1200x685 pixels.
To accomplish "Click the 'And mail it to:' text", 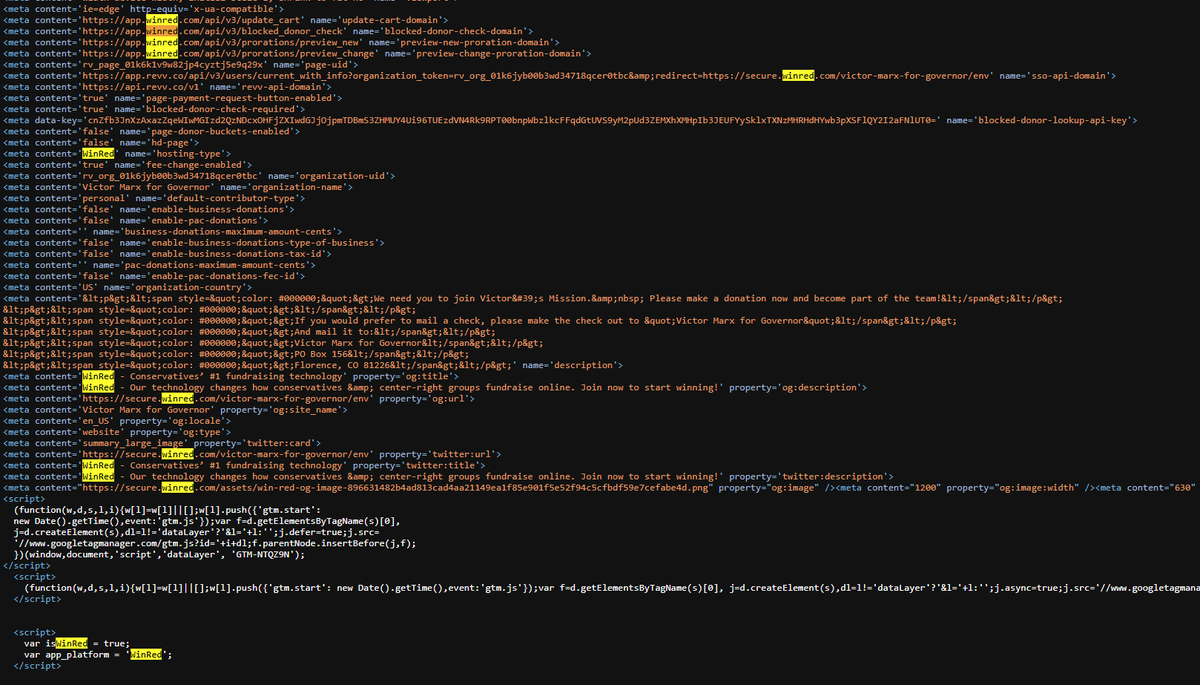I will point(333,331).
